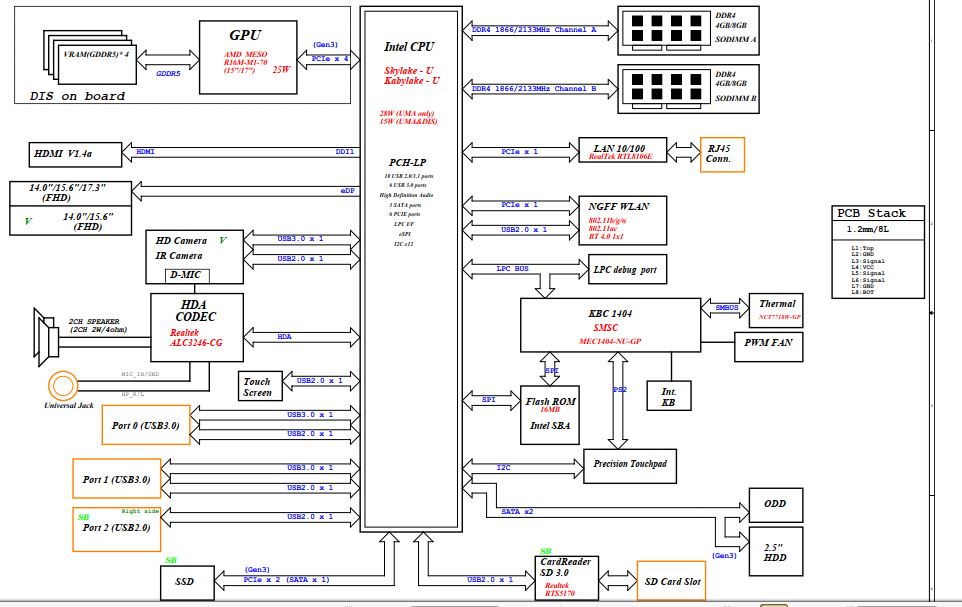
Task: Click the SODIMM A memory chip graphic
Action: tap(666, 31)
